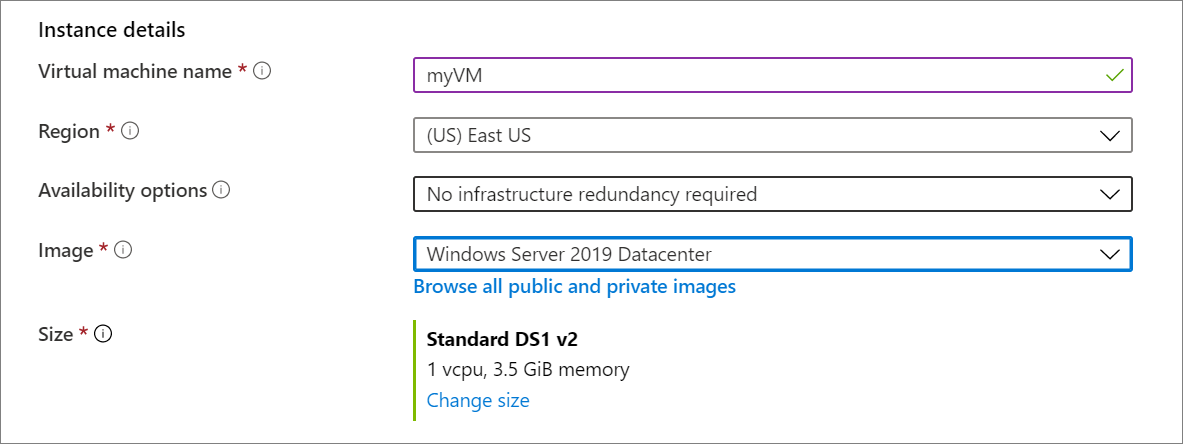Open Browse all public and private images
This screenshot has width=1183, height=444.
pos(575,287)
